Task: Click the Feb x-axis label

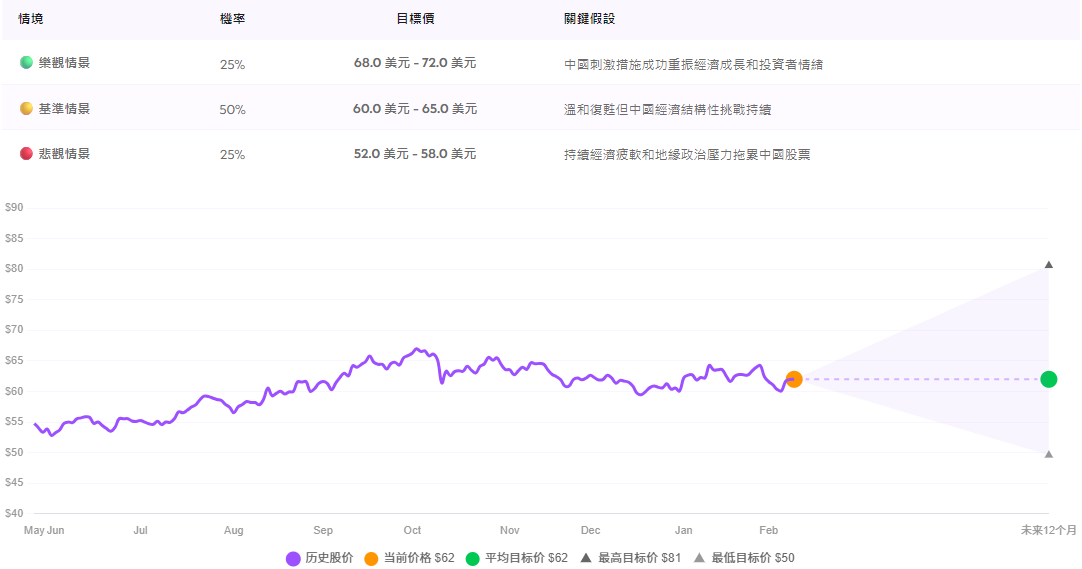Action: click(x=769, y=530)
